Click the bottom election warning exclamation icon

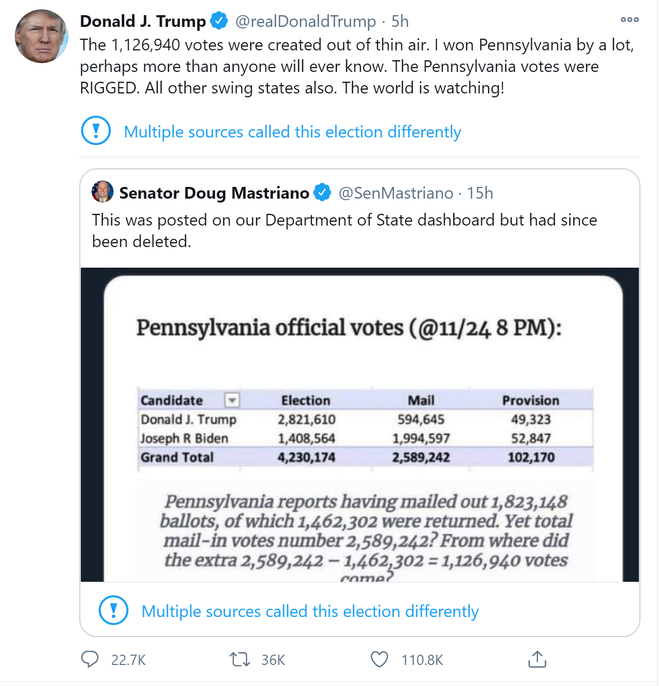pyautogui.click(x=114, y=610)
